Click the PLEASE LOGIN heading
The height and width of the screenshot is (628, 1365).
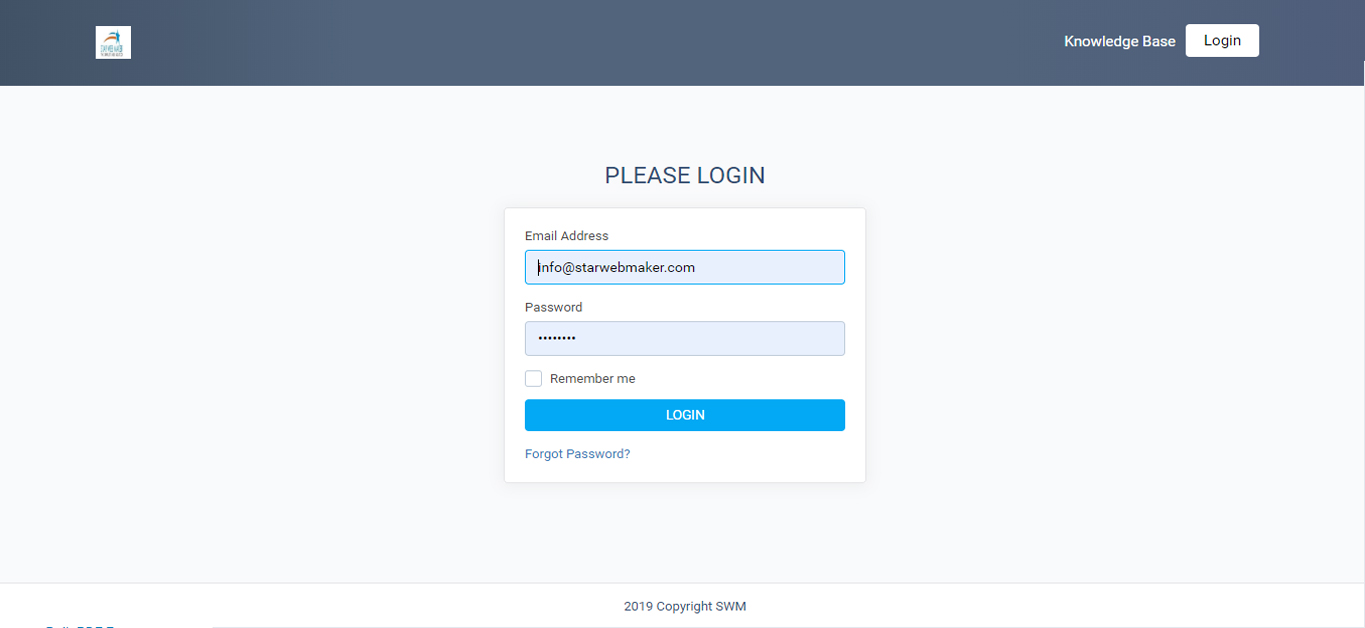(x=685, y=175)
